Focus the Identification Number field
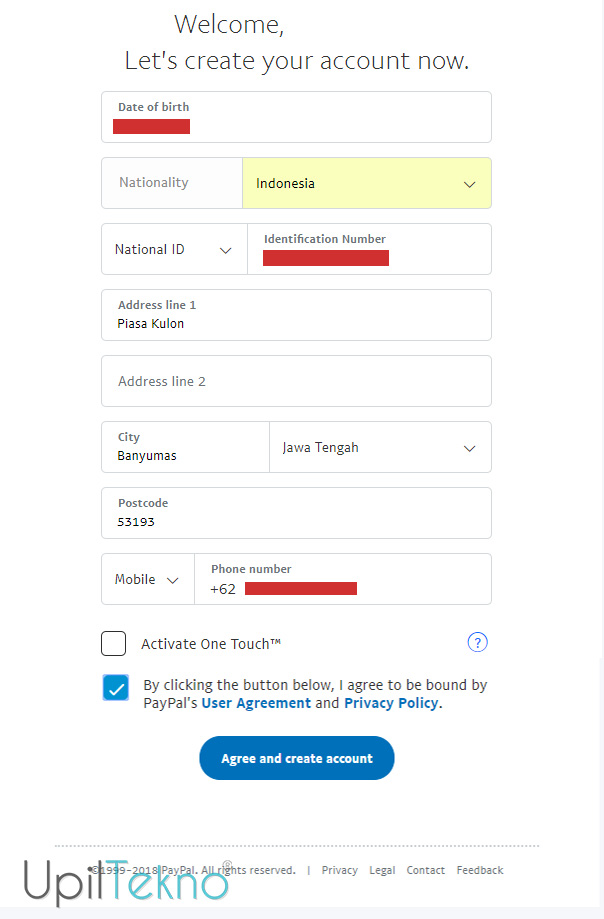Viewport: 604px width, 919px height. pos(370,249)
